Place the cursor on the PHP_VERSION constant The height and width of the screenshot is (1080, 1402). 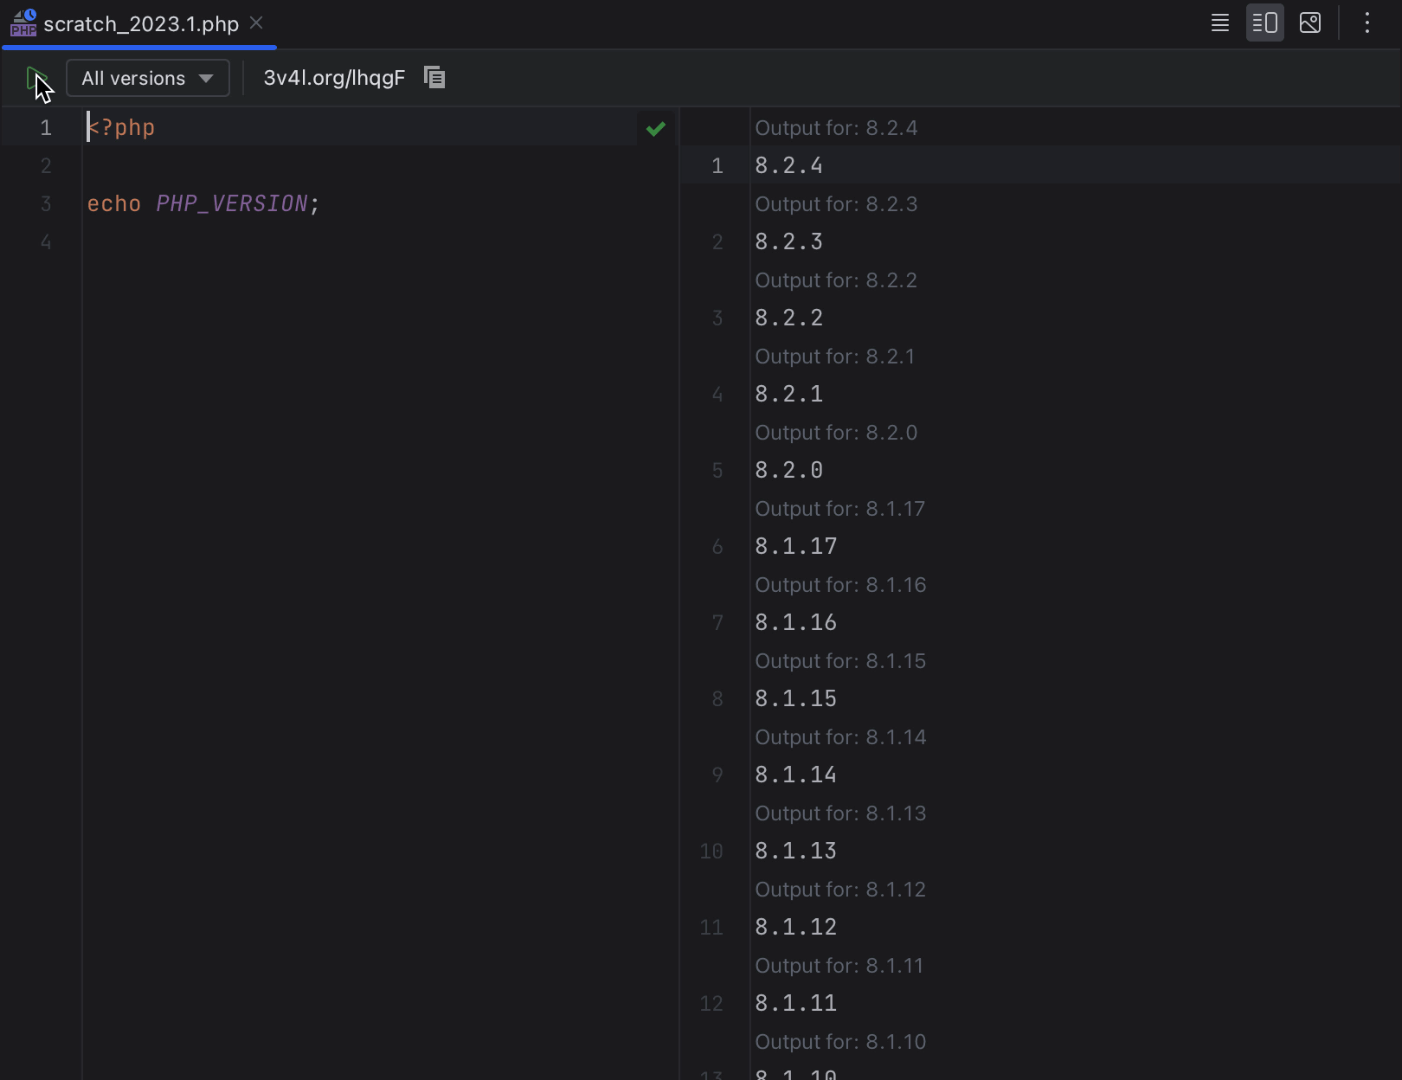pyautogui.click(x=231, y=204)
